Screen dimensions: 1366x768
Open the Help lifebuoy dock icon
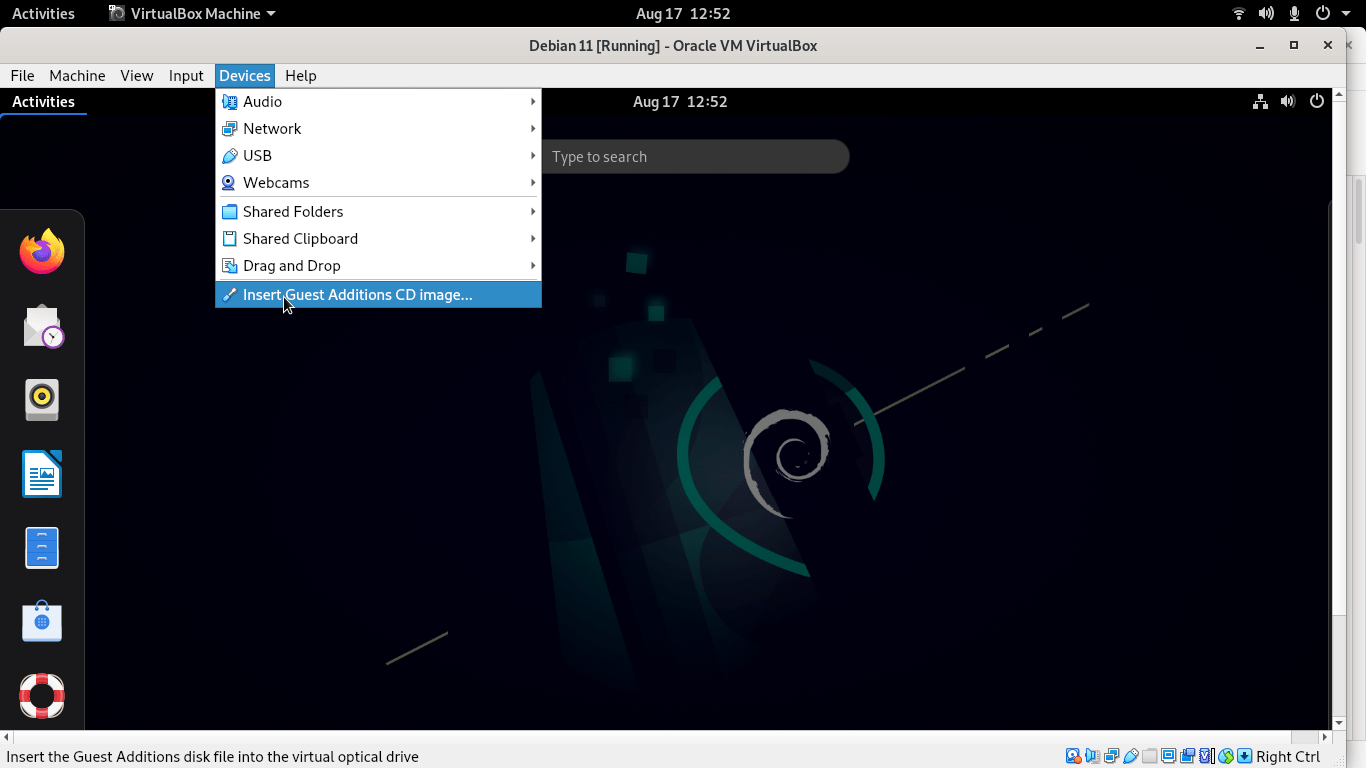tap(42, 695)
